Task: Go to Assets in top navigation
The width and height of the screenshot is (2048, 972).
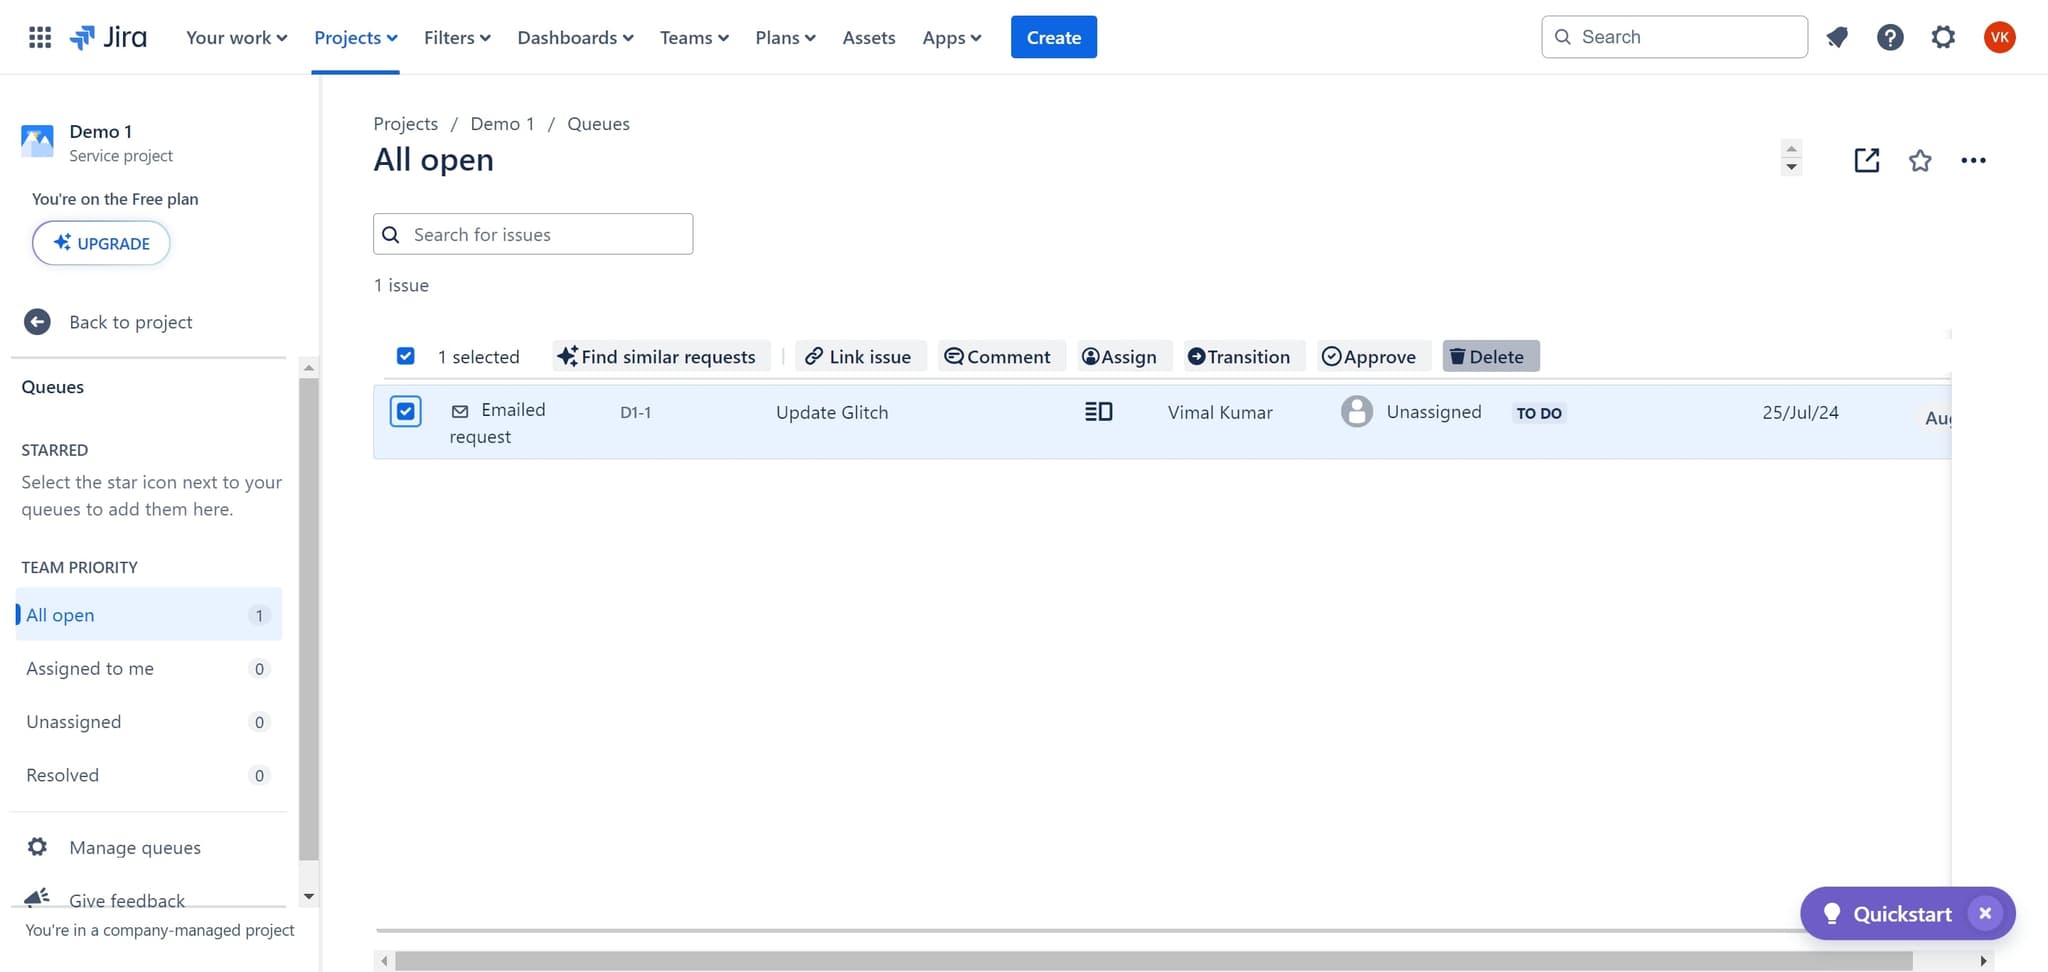Action: (868, 38)
